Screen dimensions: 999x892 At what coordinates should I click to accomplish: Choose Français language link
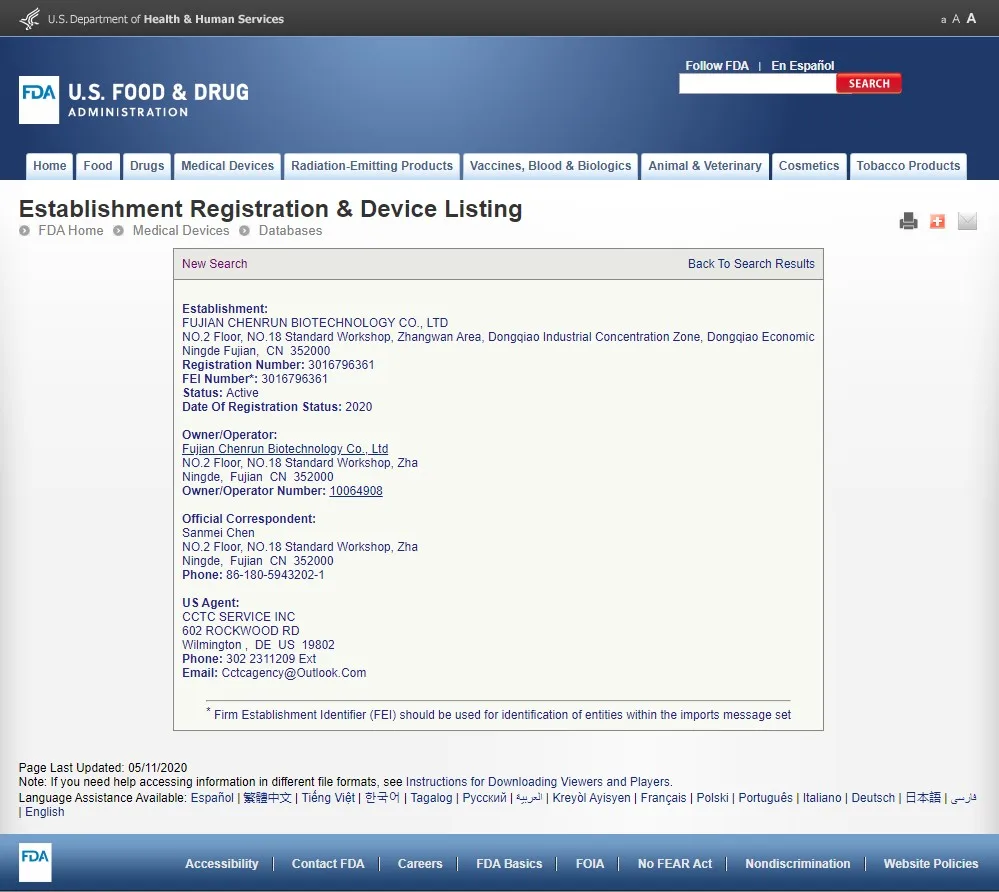663,798
